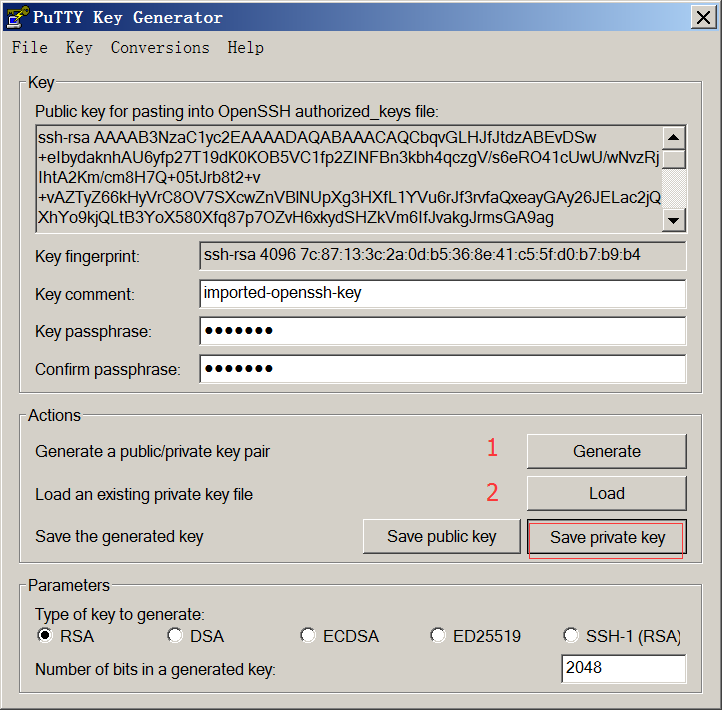The height and width of the screenshot is (710, 722).
Task: Click the Generate button
Action: coord(606,451)
